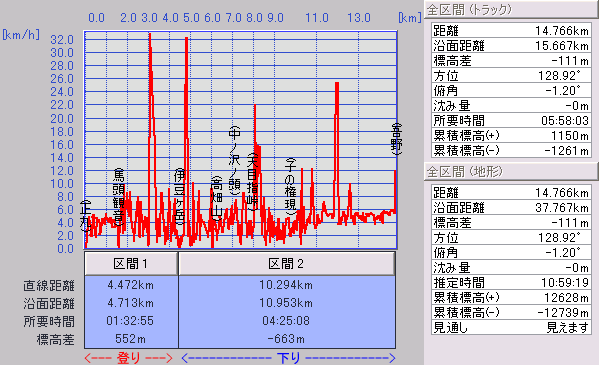599x365 pixels.
Task: Select the 10:59:19 推定時間 value
Action: tap(565, 283)
